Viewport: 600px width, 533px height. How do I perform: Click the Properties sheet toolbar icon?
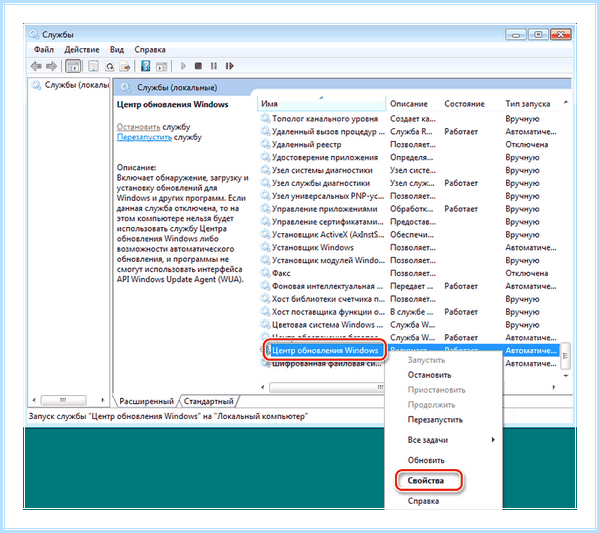click(93, 66)
